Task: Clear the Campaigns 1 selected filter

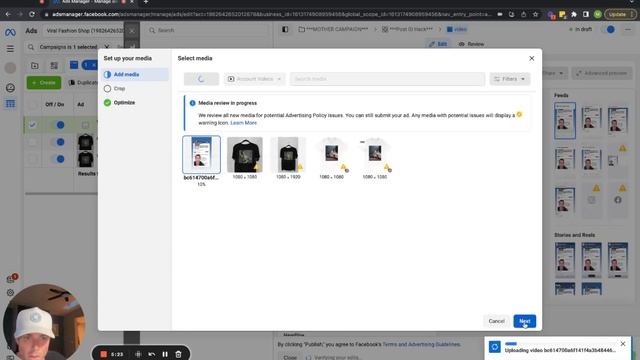Action: [107, 47]
